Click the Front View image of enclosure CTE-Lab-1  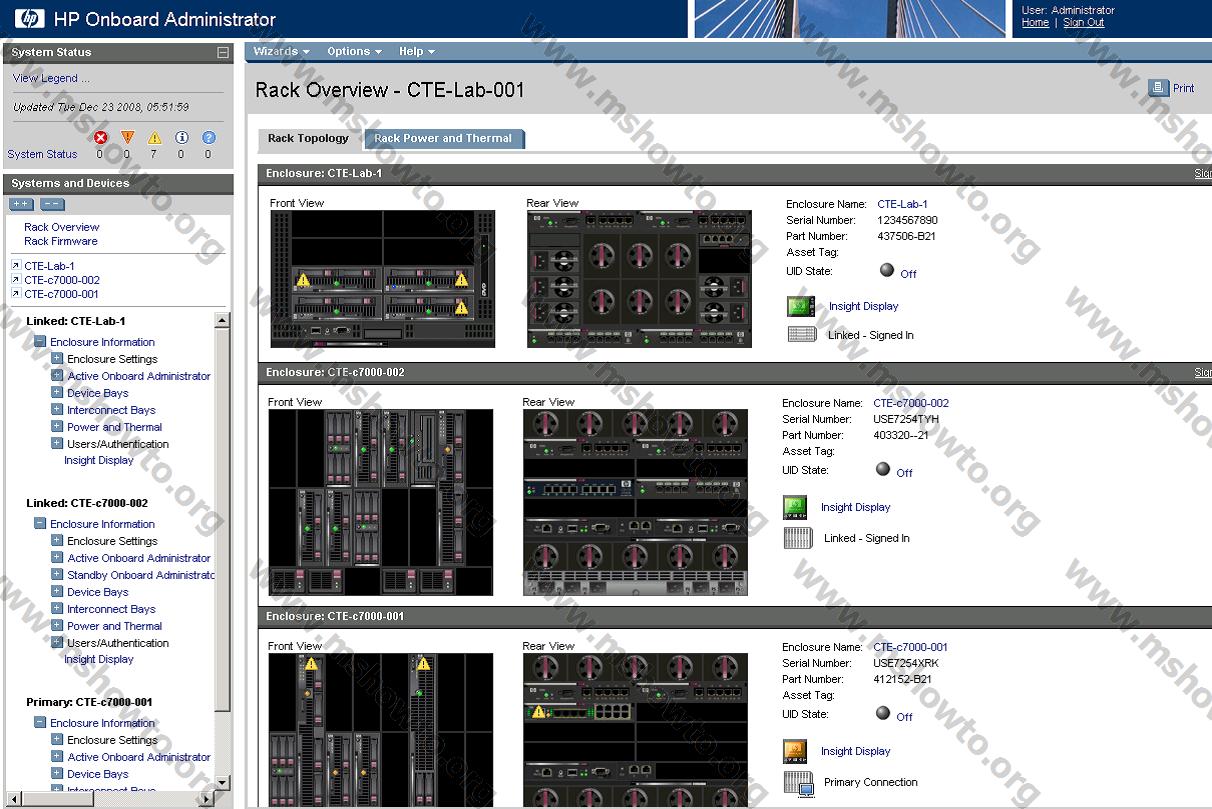[383, 279]
